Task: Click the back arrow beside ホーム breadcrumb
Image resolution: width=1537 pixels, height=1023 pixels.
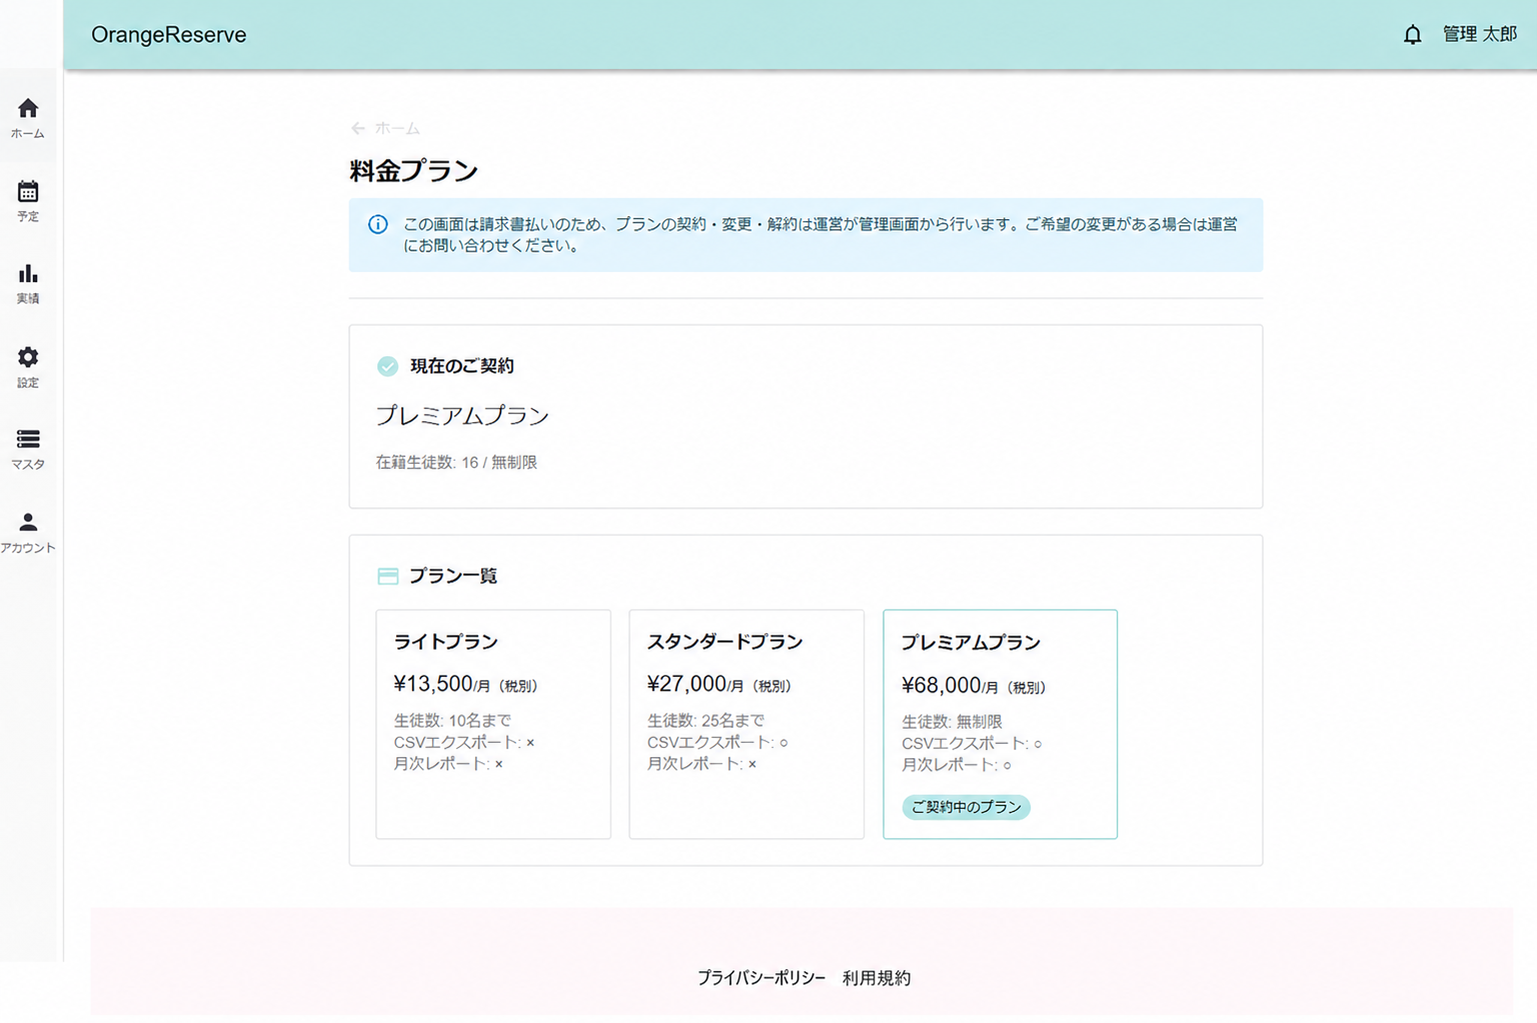Action: click(358, 128)
